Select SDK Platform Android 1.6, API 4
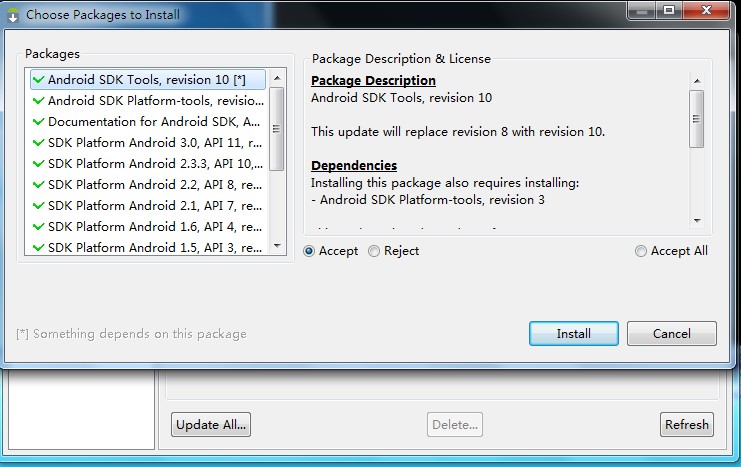Image resolution: width=741 pixels, height=467 pixels. (148, 226)
